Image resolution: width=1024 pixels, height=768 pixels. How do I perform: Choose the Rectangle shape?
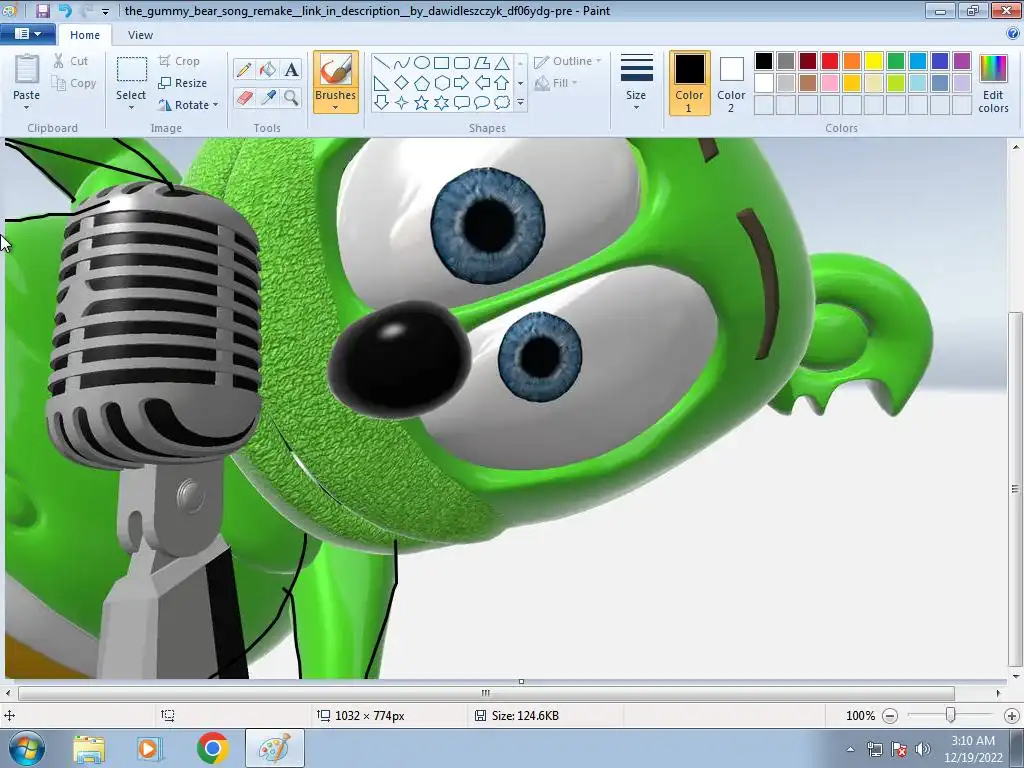tap(441, 63)
